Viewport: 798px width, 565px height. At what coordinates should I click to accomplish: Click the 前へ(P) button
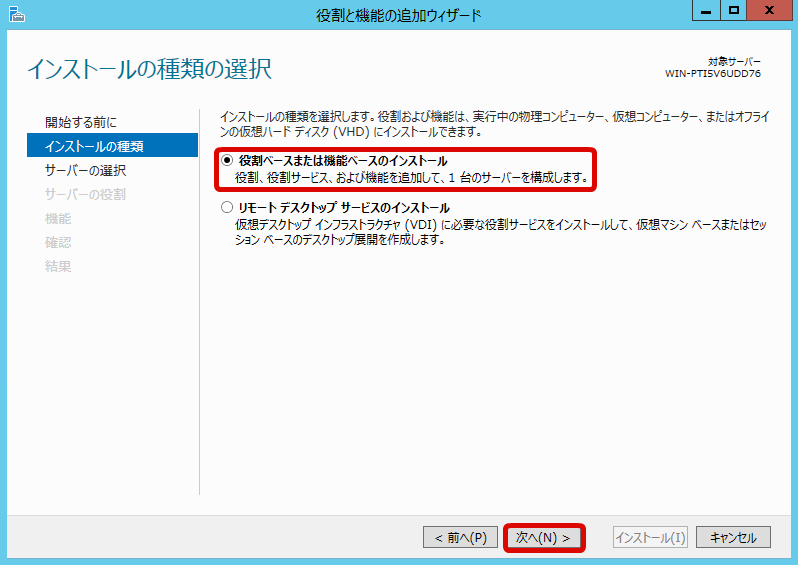[x=460, y=538]
